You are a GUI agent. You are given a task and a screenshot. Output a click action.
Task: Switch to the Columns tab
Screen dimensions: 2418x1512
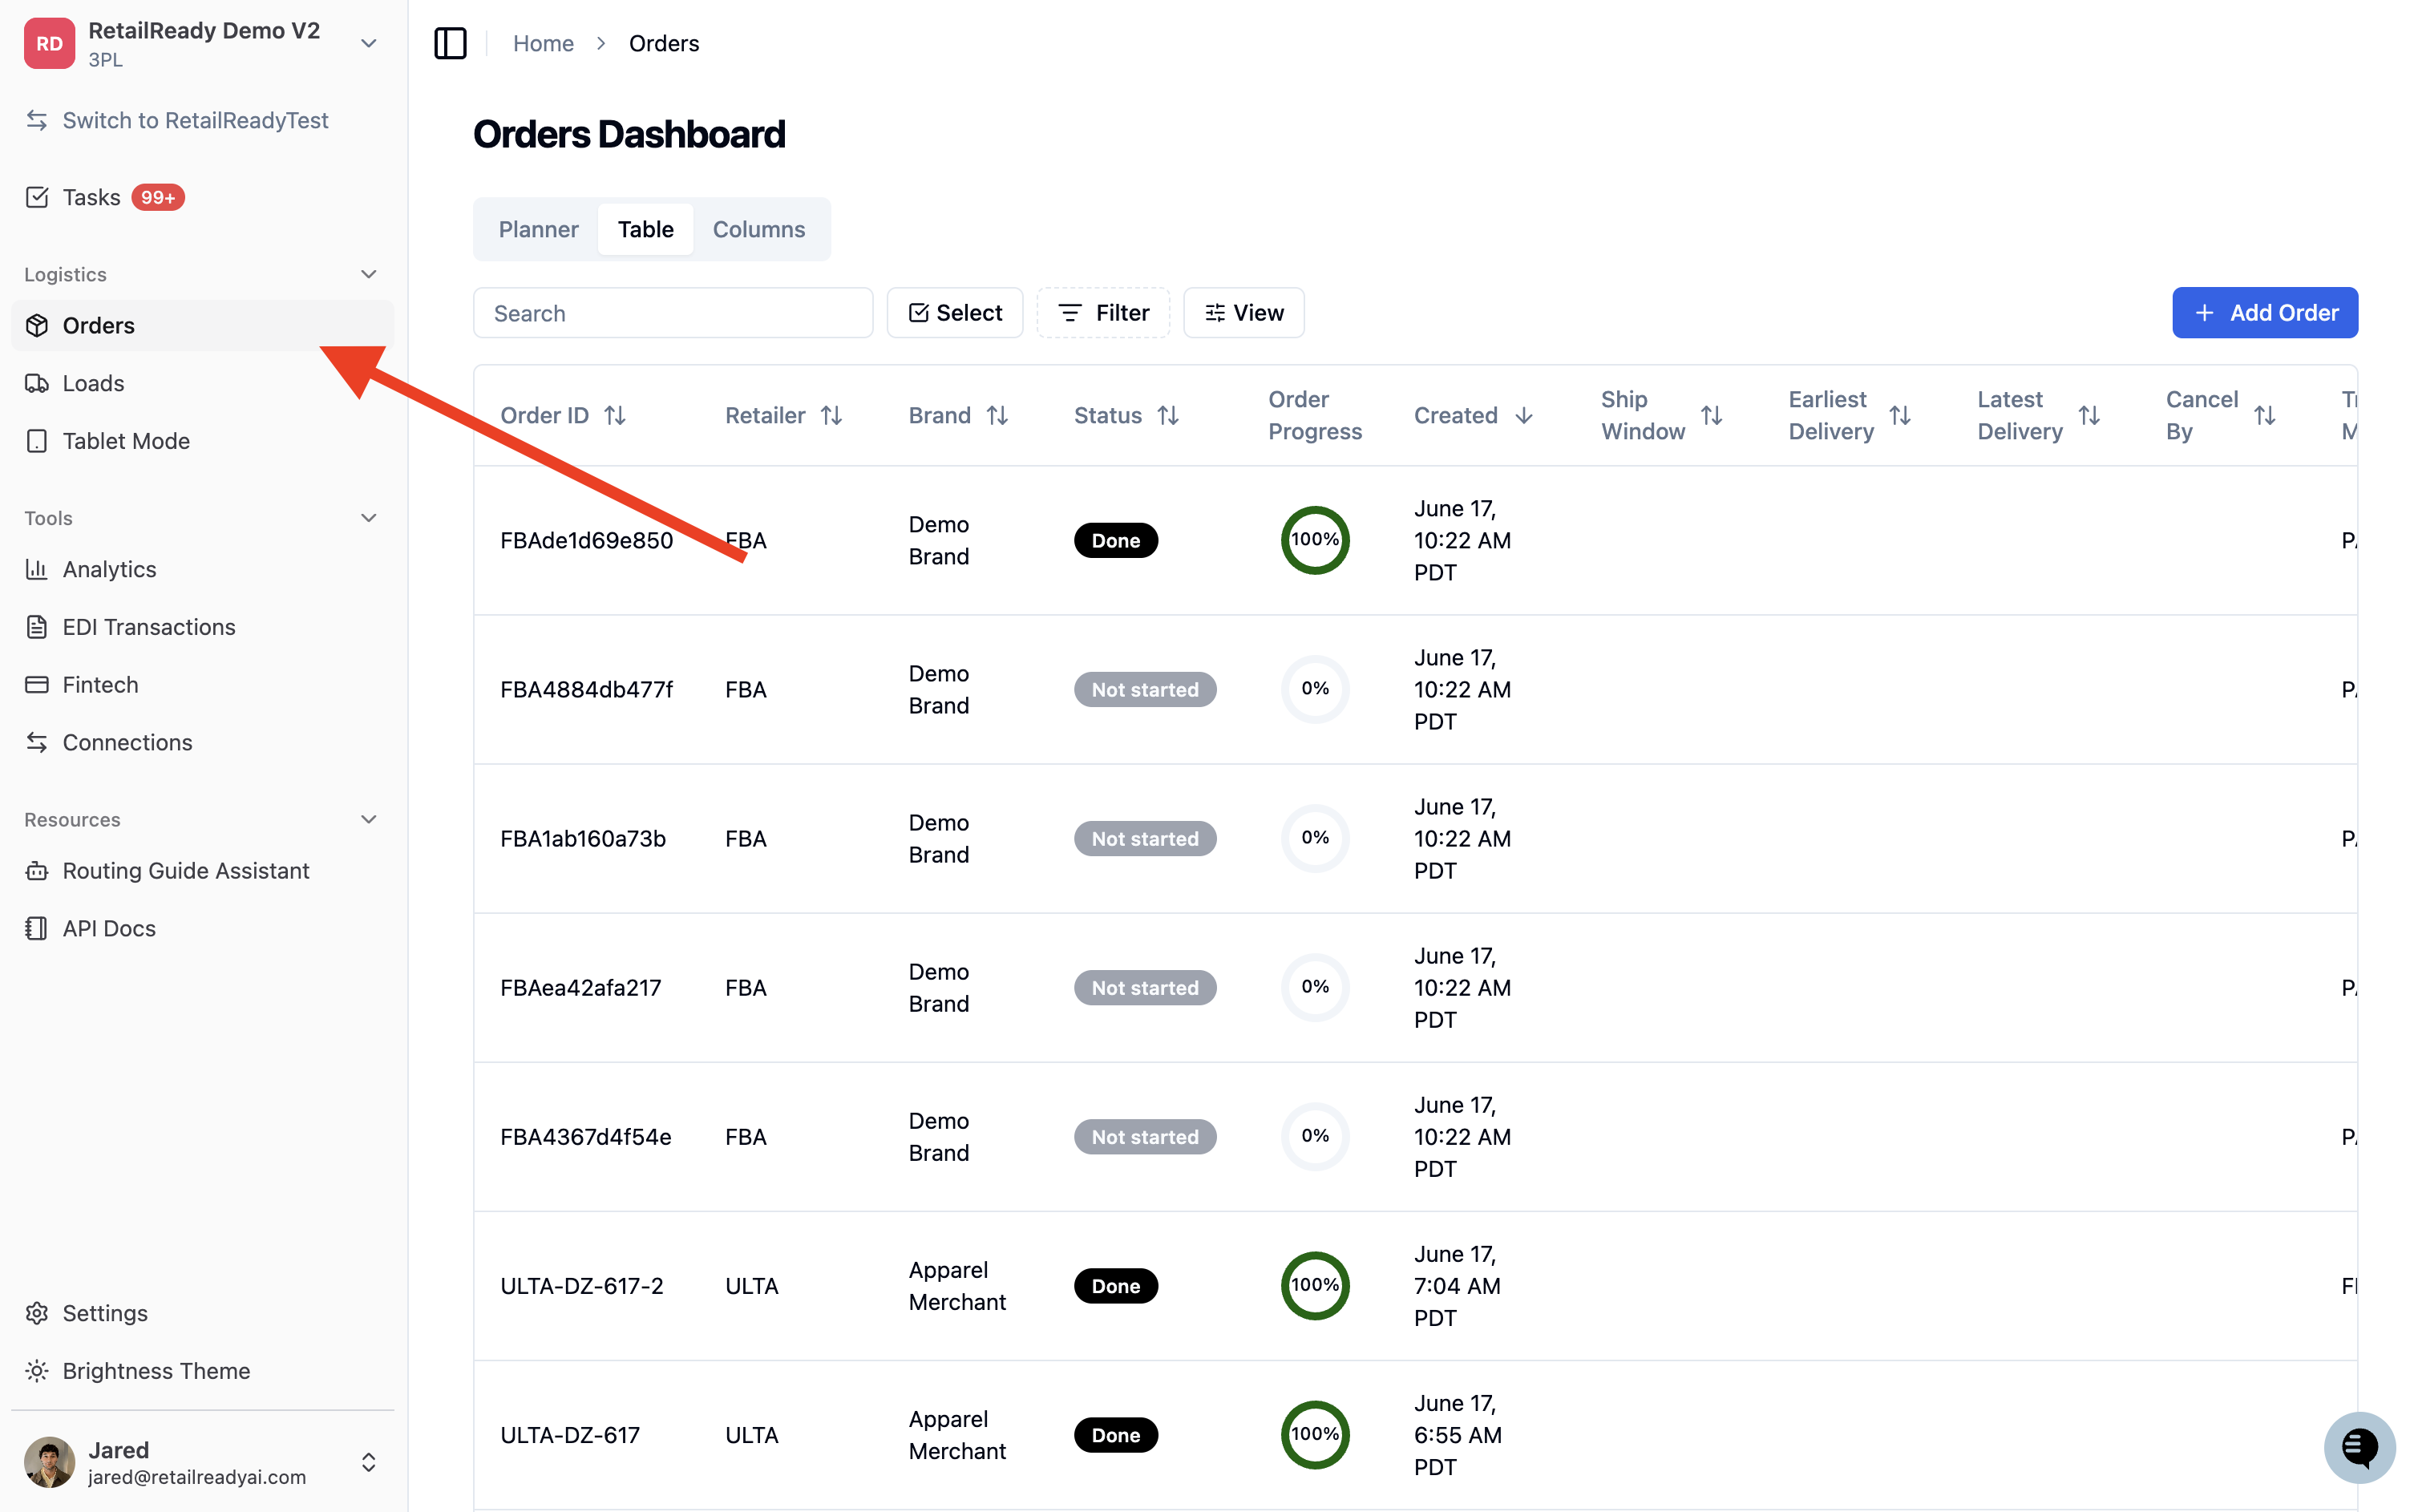point(758,229)
